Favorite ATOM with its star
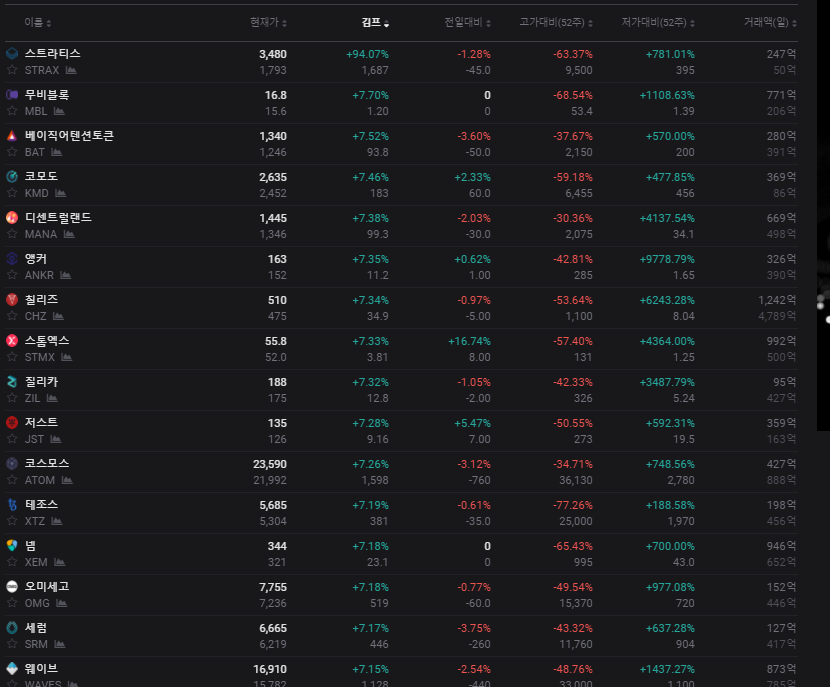Viewport: 830px width, 687px height. click(x=12, y=480)
